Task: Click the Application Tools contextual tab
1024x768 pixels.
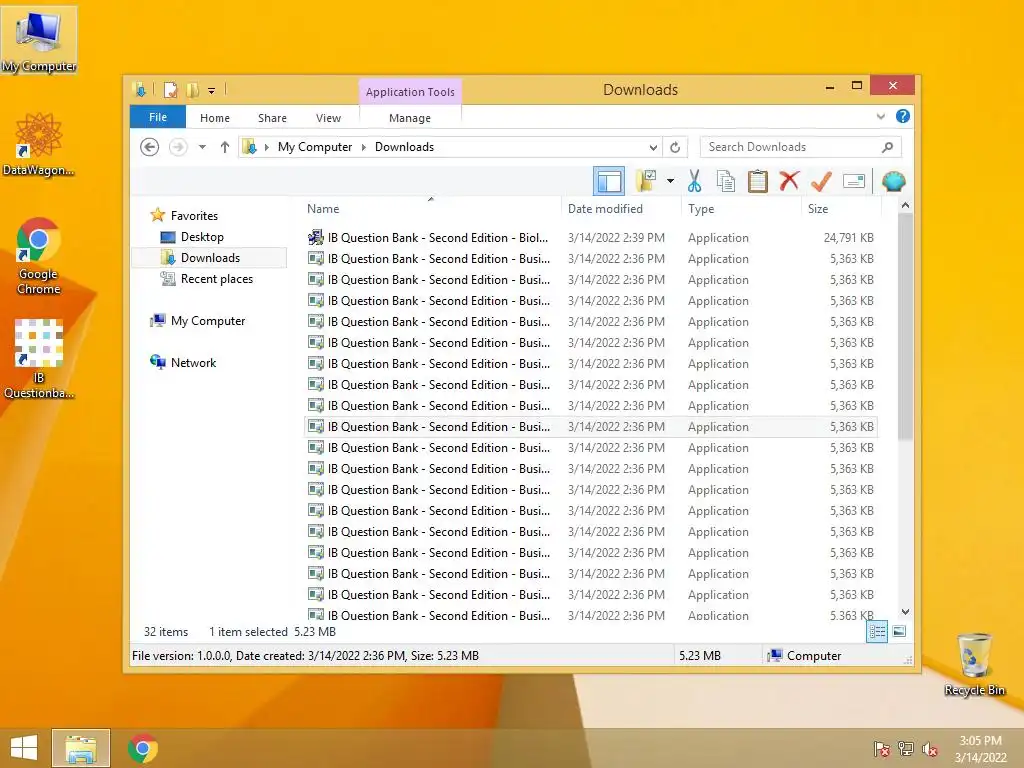Action: tap(410, 92)
